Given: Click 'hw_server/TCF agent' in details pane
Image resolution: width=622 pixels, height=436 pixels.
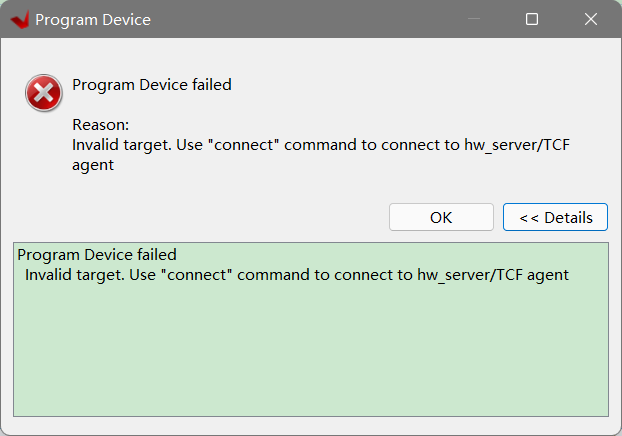Looking at the screenshot, I should tap(493, 275).
